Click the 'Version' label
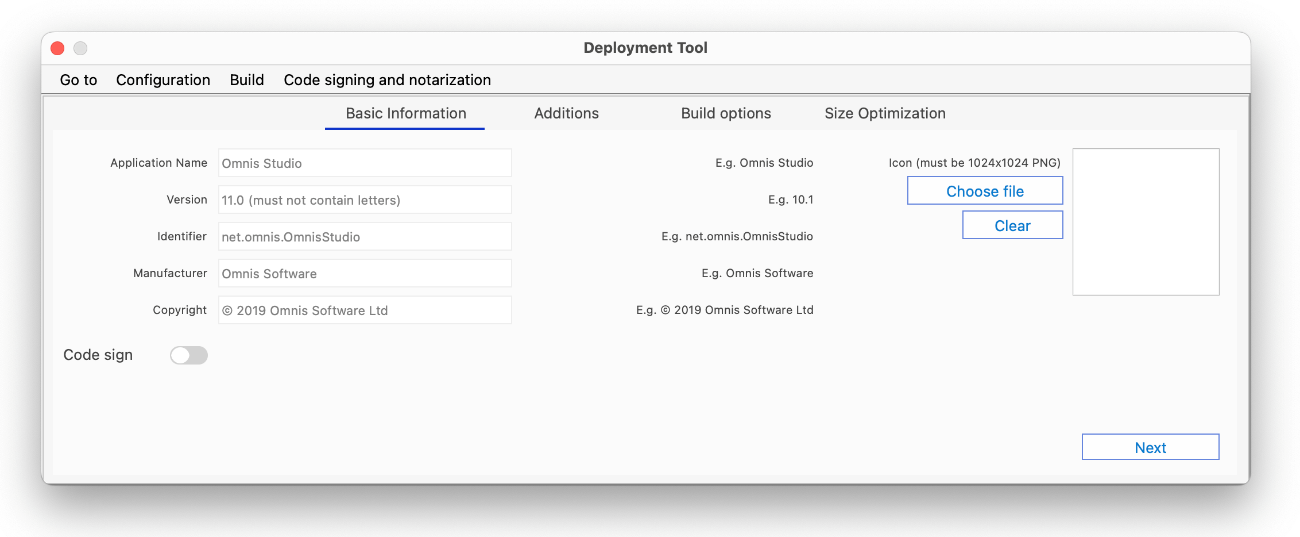This screenshot has height=537, width=1300. pos(187,200)
